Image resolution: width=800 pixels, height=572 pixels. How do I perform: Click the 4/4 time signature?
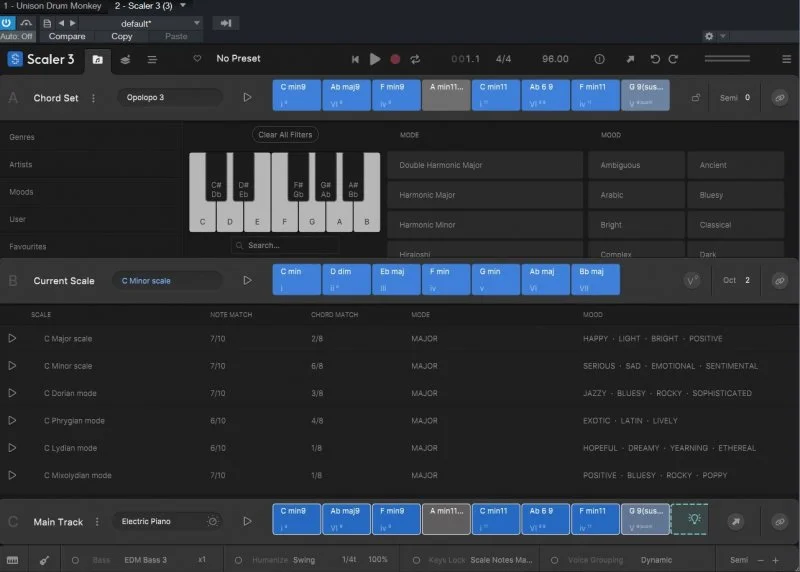(503, 59)
